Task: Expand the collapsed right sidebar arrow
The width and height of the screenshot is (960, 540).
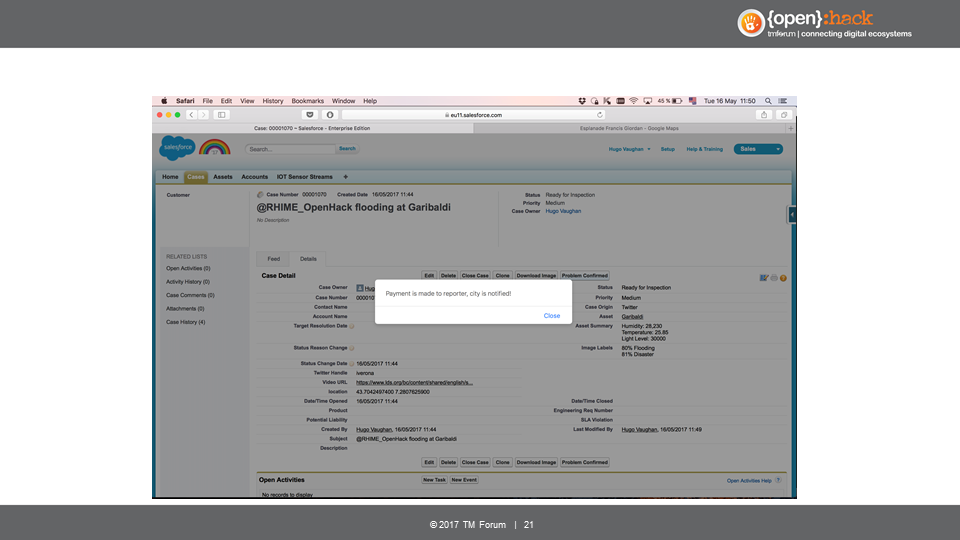Action: (792, 215)
